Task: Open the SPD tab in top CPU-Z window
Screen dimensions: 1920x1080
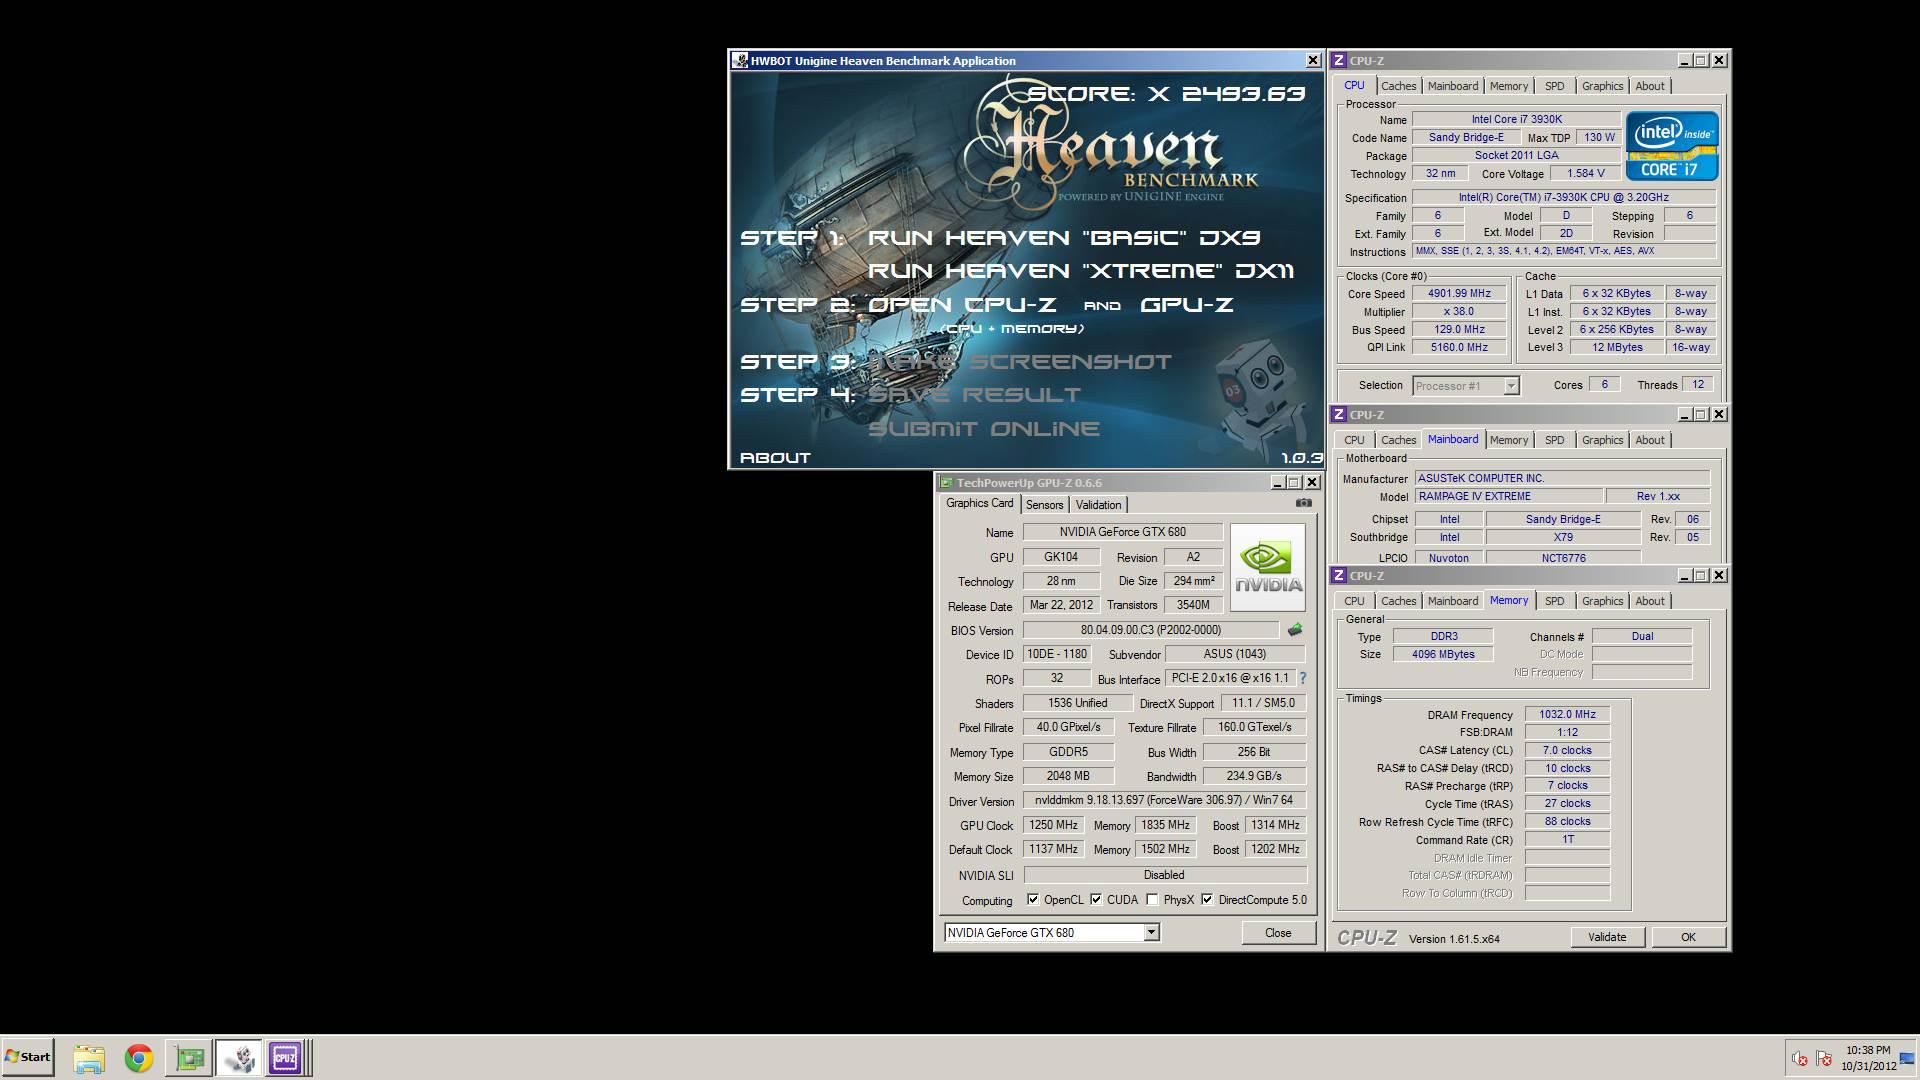Action: (x=1554, y=86)
